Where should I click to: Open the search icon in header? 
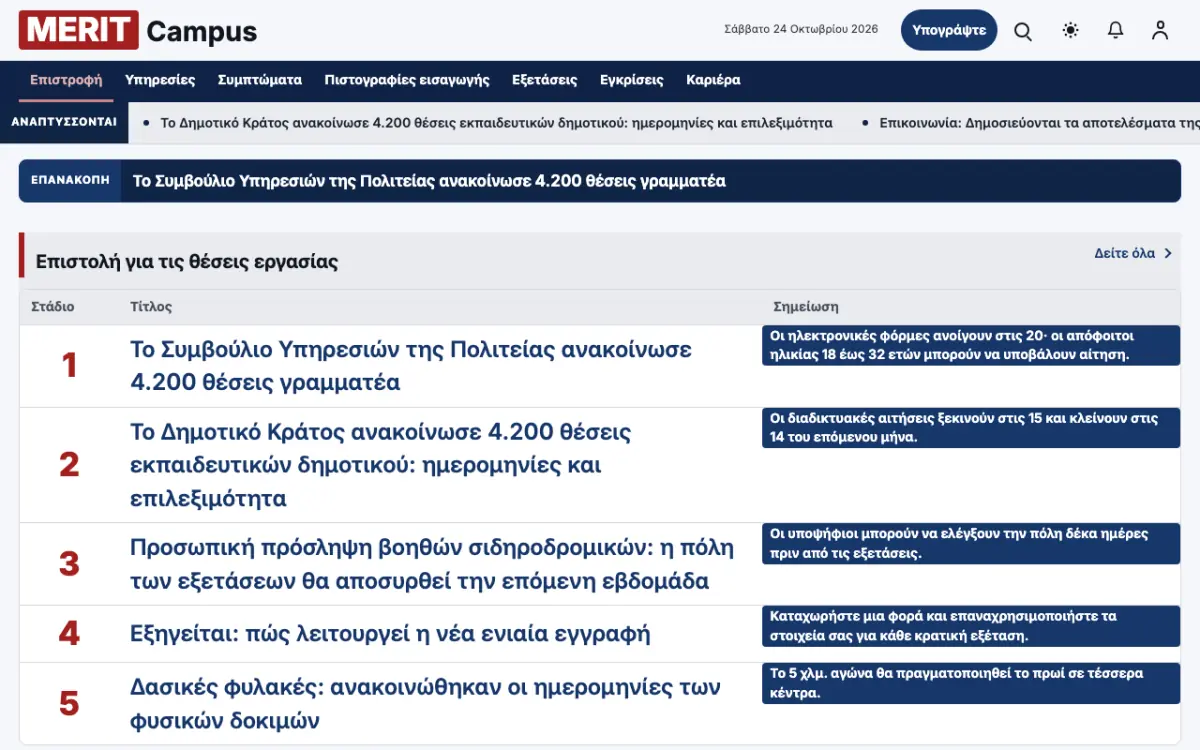pos(1023,30)
